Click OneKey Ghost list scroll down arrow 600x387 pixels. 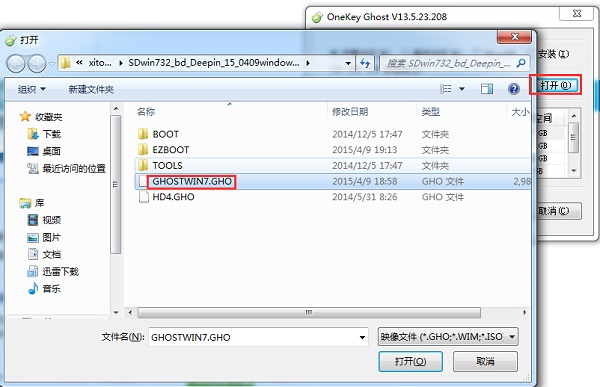pos(573,171)
